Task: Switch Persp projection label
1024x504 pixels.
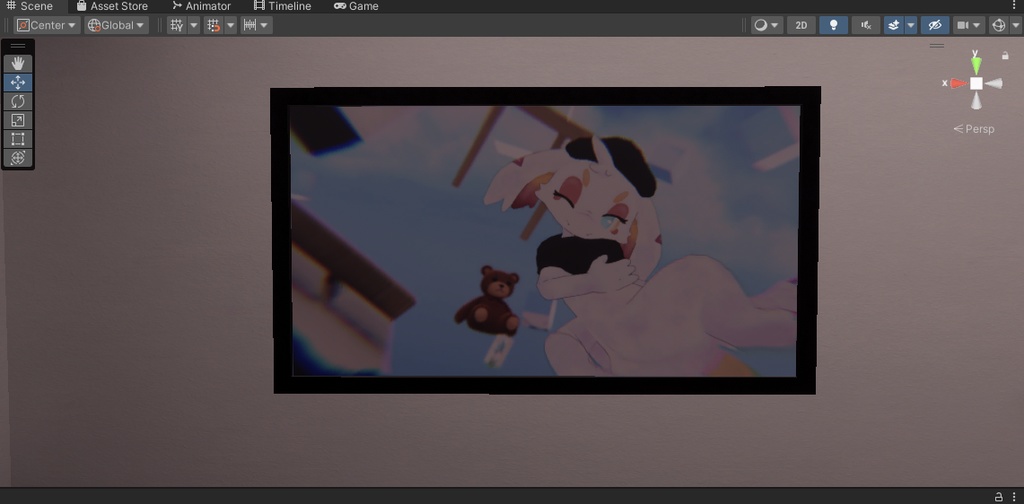Action: pos(974,129)
